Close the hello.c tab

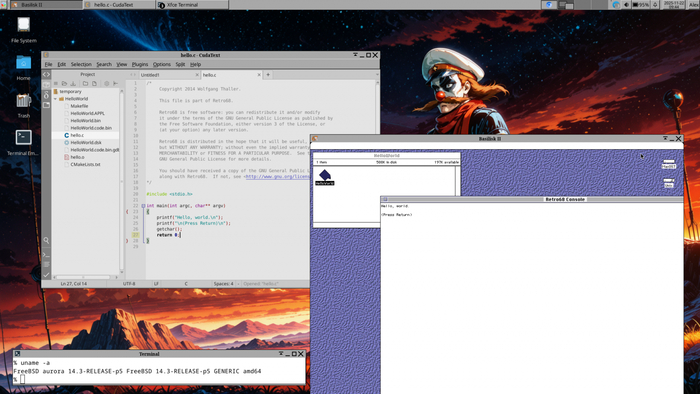click(259, 75)
